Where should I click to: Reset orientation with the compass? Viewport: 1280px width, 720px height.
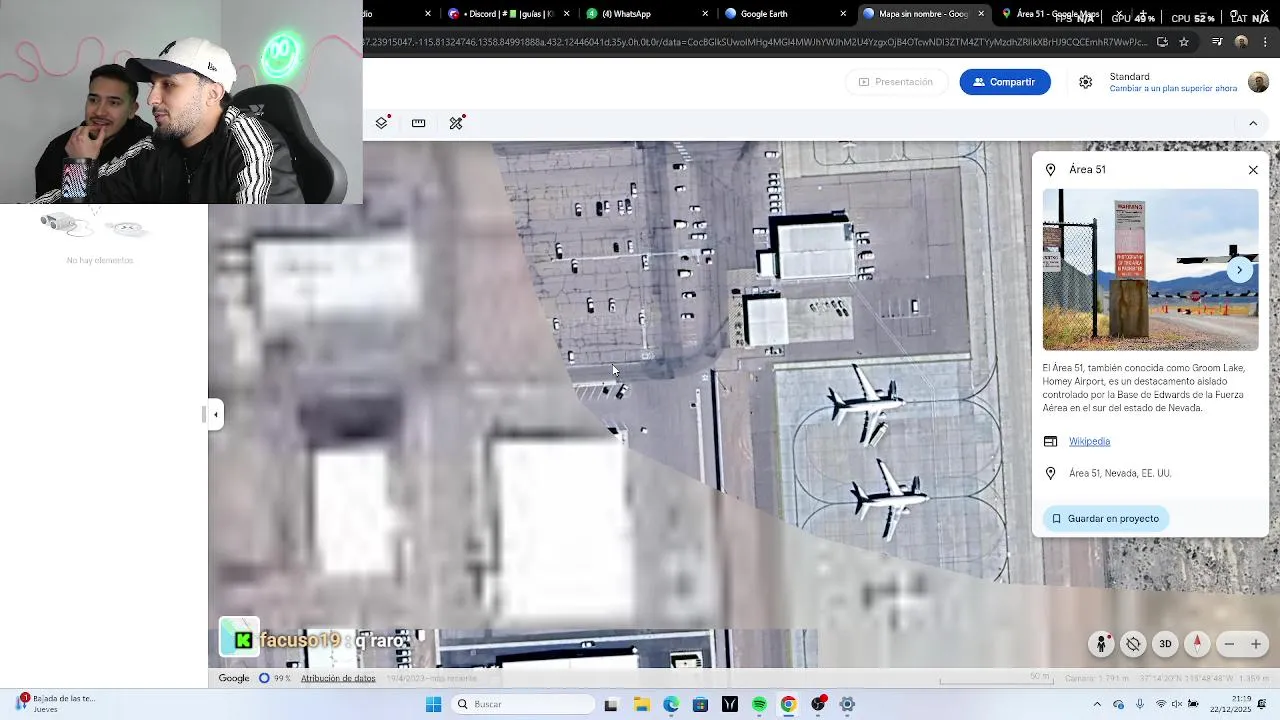(1197, 644)
